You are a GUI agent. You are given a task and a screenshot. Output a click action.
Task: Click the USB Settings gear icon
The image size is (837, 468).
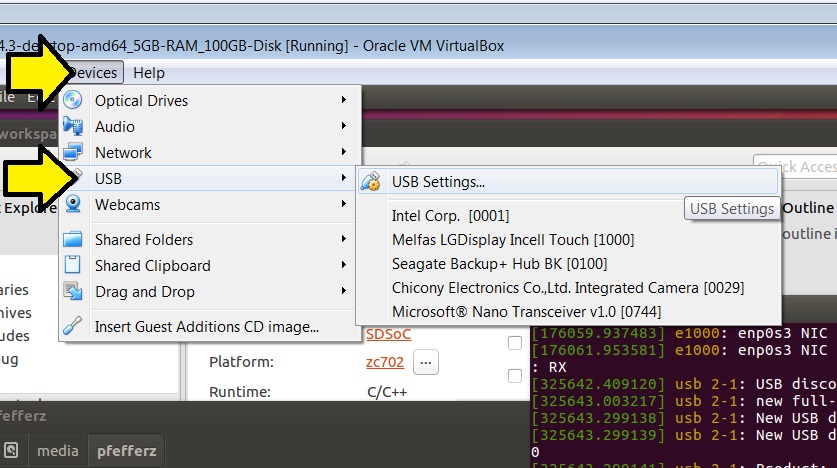370,181
